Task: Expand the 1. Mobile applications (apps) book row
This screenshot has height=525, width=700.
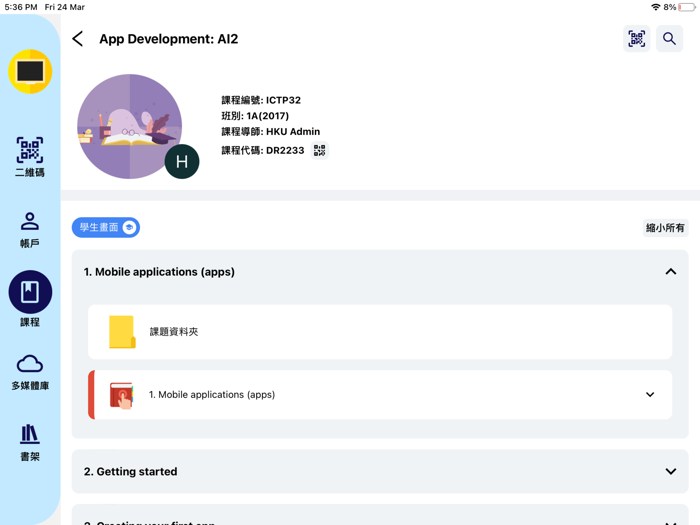Action: [x=650, y=395]
